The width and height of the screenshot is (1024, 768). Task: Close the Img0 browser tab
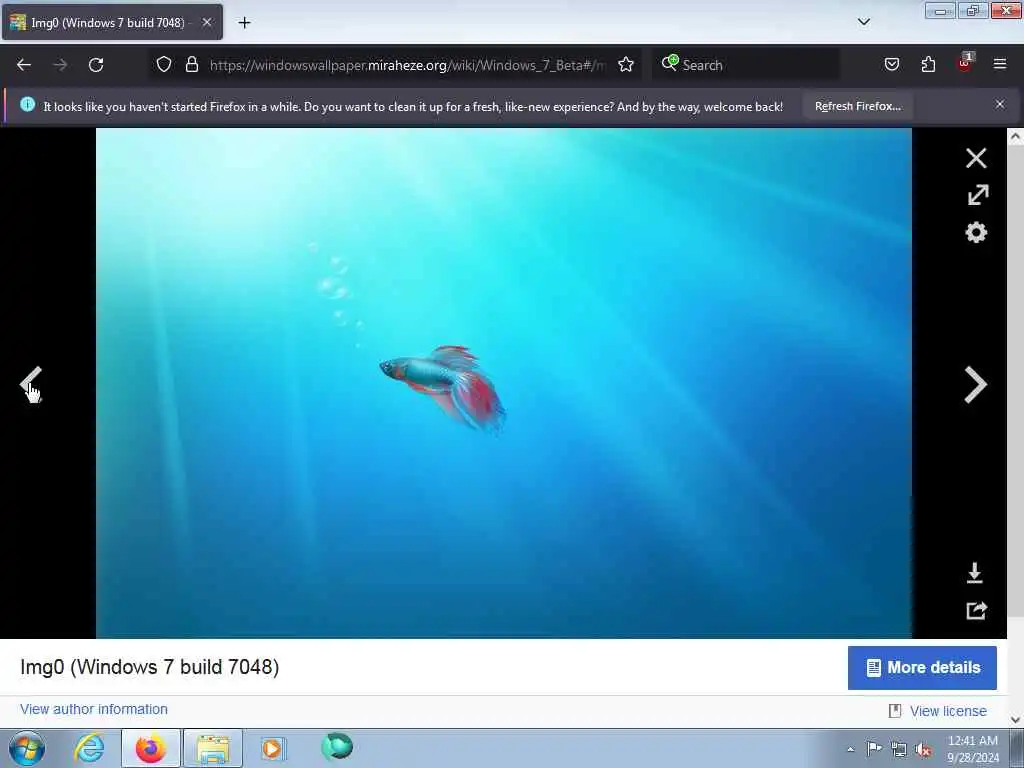206,22
